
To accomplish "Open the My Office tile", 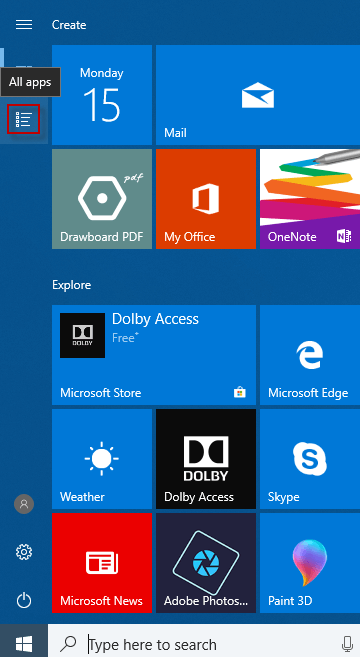I will 206,199.
